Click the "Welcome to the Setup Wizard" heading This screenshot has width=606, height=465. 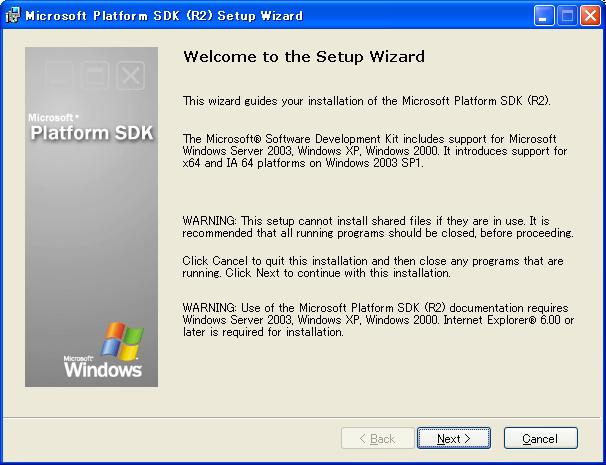[304, 57]
